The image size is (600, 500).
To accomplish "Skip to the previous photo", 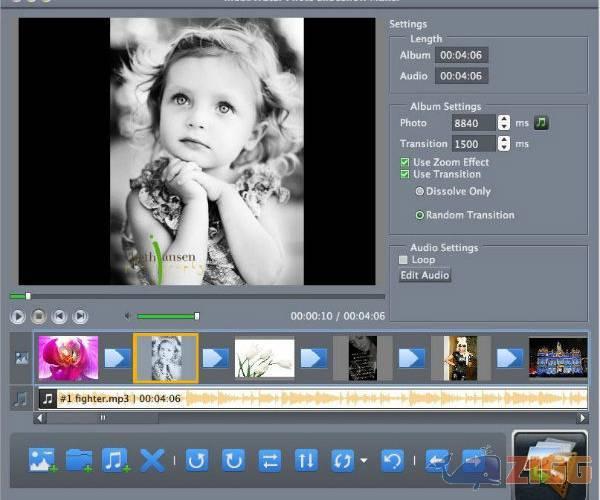I will [59, 316].
